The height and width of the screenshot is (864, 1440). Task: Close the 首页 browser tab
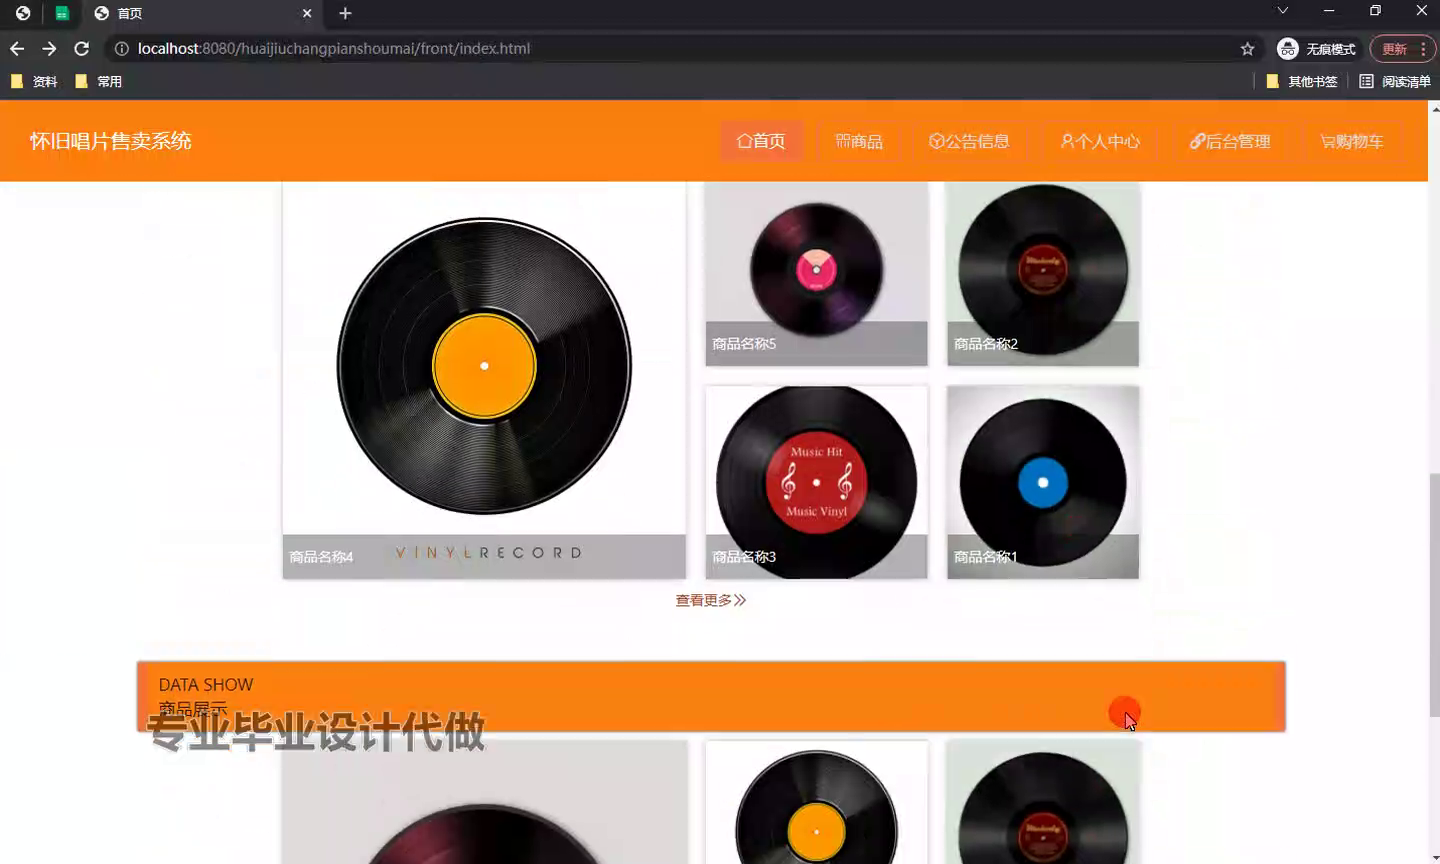click(307, 13)
